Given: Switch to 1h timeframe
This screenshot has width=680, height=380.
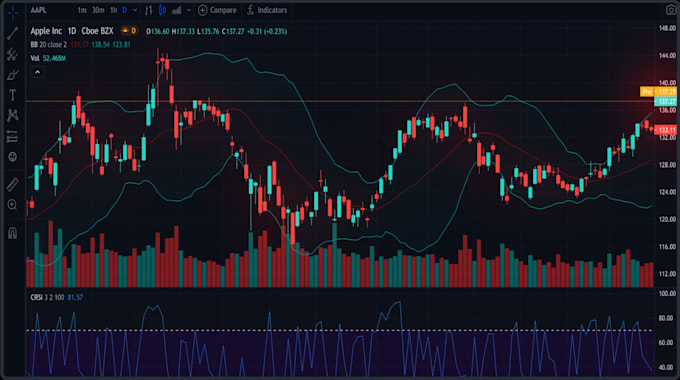Looking at the screenshot, I should [x=113, y=10].
